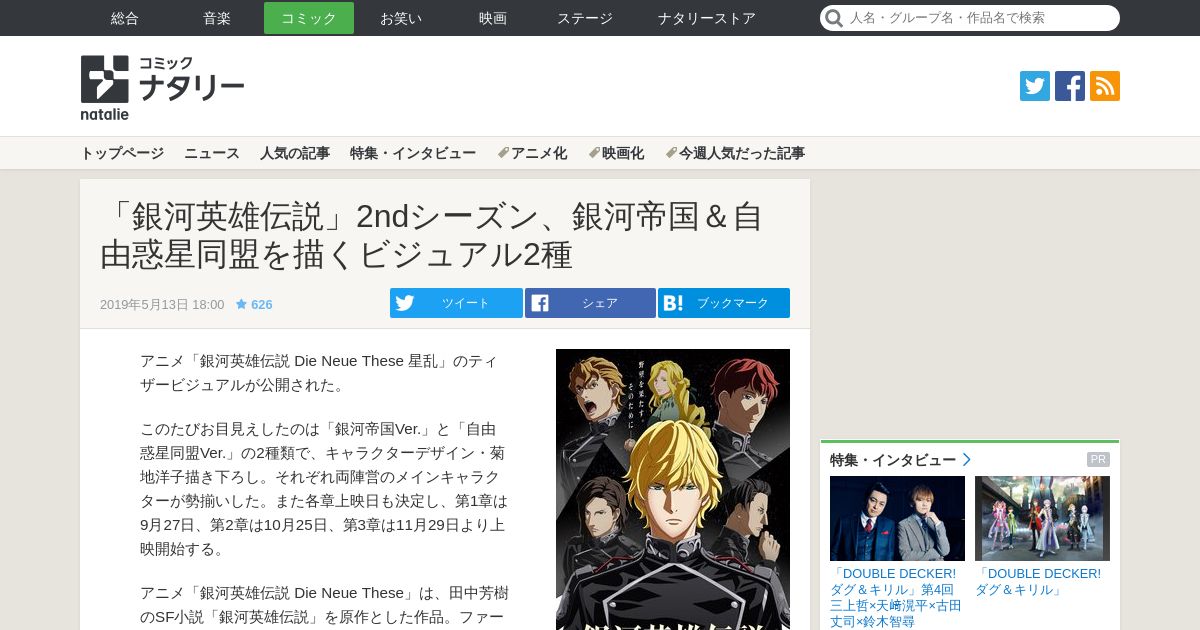Click the bird icon on ツイート button
Viewport: 1200px width, 630px height.
coord(405,303)
